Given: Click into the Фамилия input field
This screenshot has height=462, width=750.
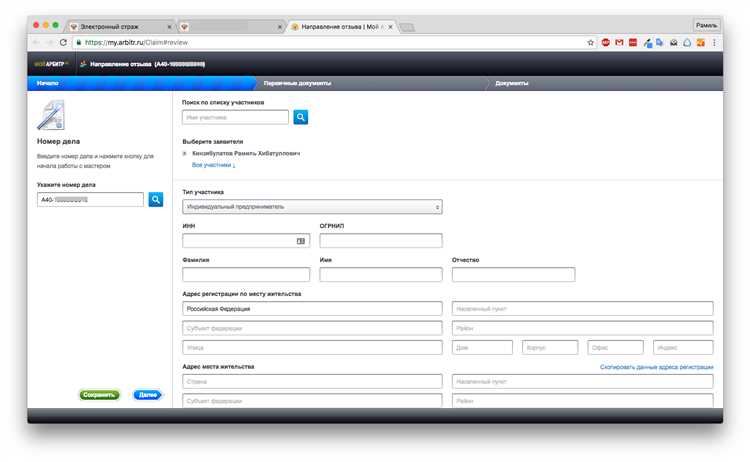Looking at the screenshot, I should click(x=246, y=275).
